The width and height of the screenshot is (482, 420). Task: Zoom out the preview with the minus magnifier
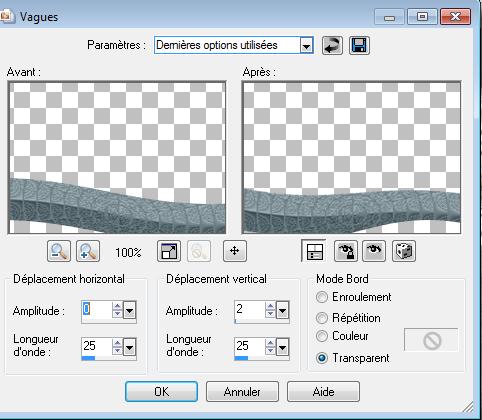(x=59, y=251)
